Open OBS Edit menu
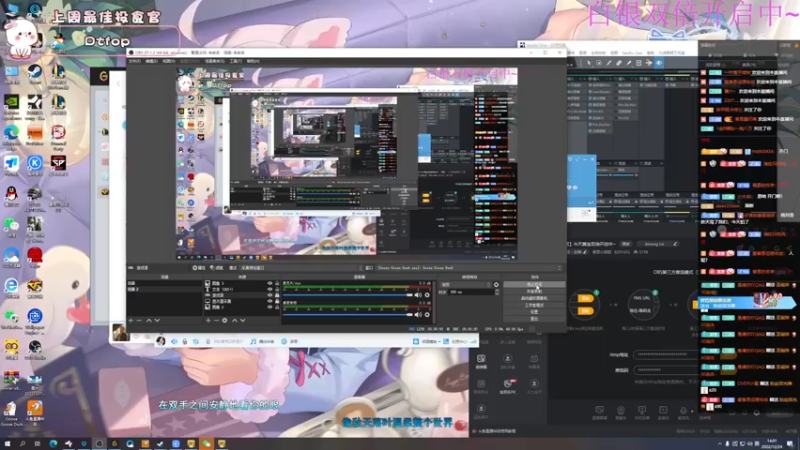800x450 pixels. coord(152,61)
